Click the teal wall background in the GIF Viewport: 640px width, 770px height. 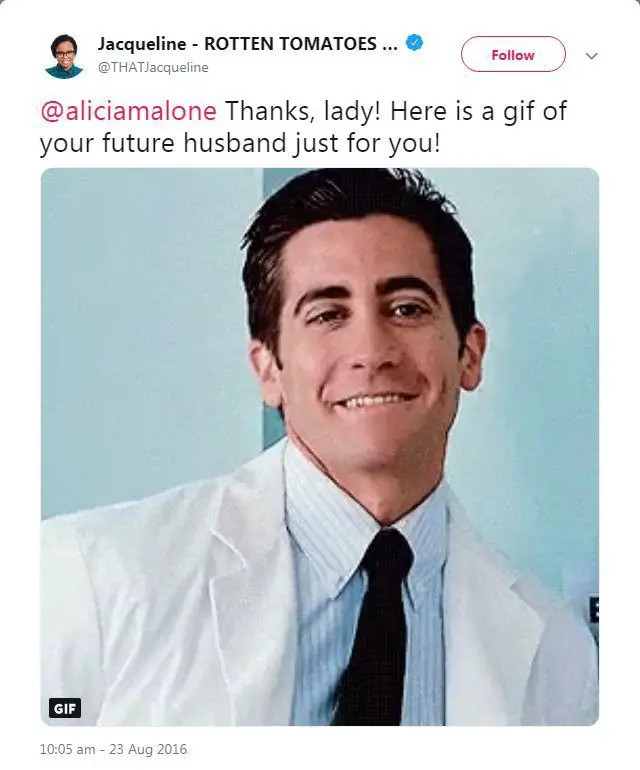pos(147,319)
